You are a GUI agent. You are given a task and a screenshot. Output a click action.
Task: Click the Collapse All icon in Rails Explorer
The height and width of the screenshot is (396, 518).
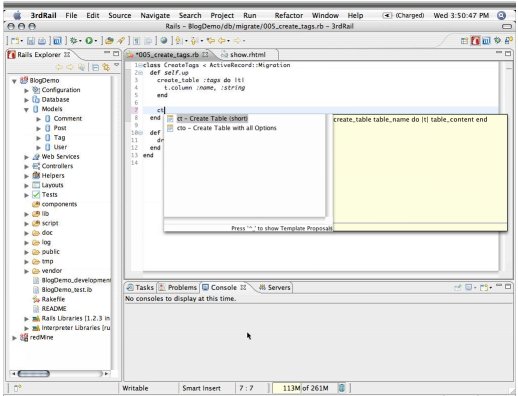(x=95, y=67)
